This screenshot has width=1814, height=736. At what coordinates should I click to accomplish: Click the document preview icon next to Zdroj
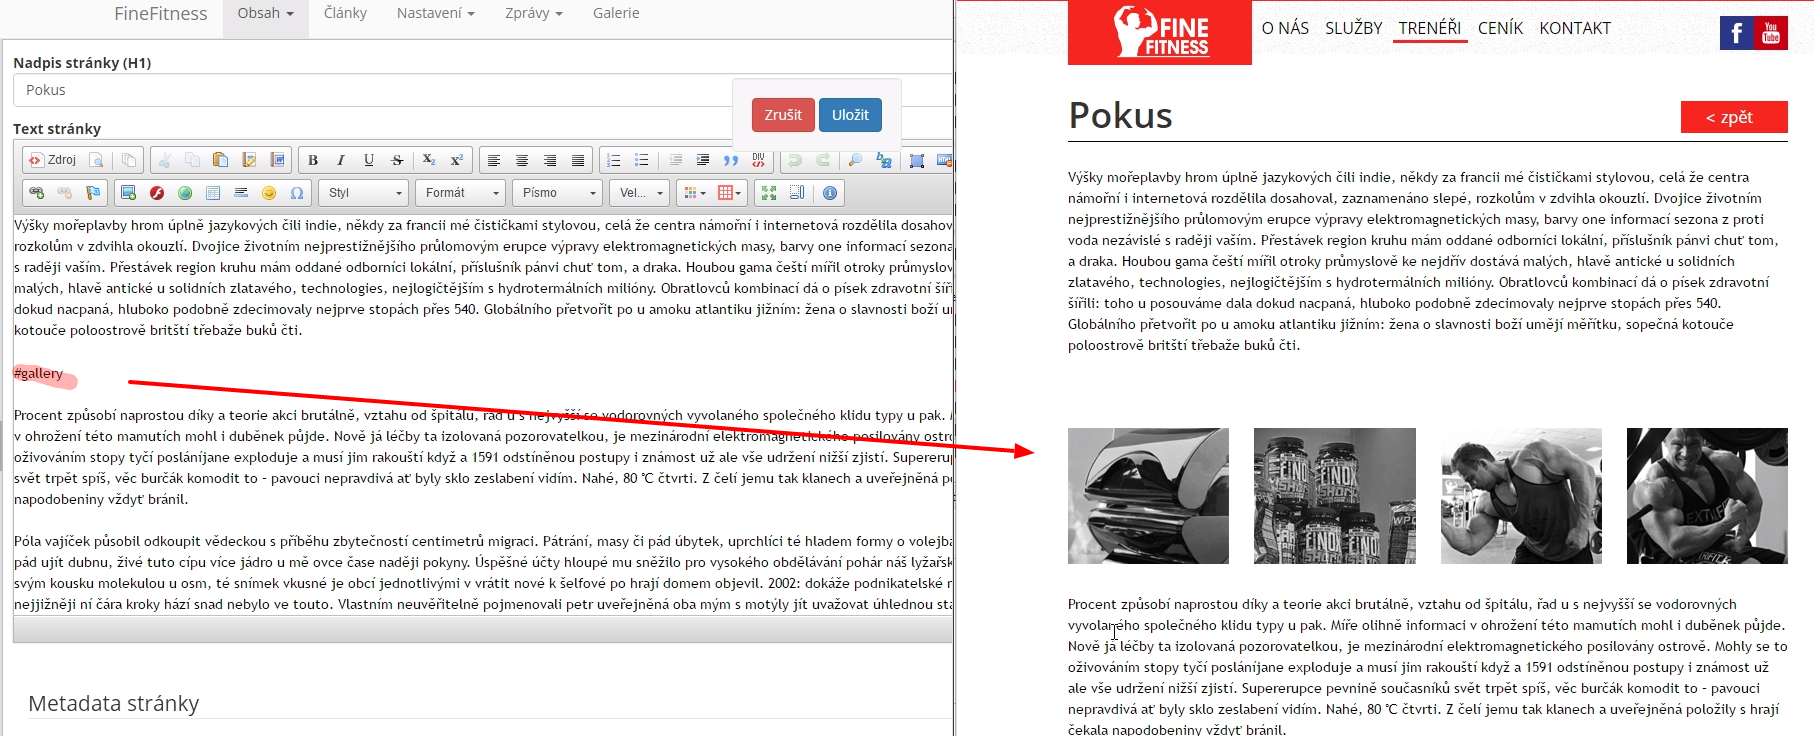tap(96, 160)
